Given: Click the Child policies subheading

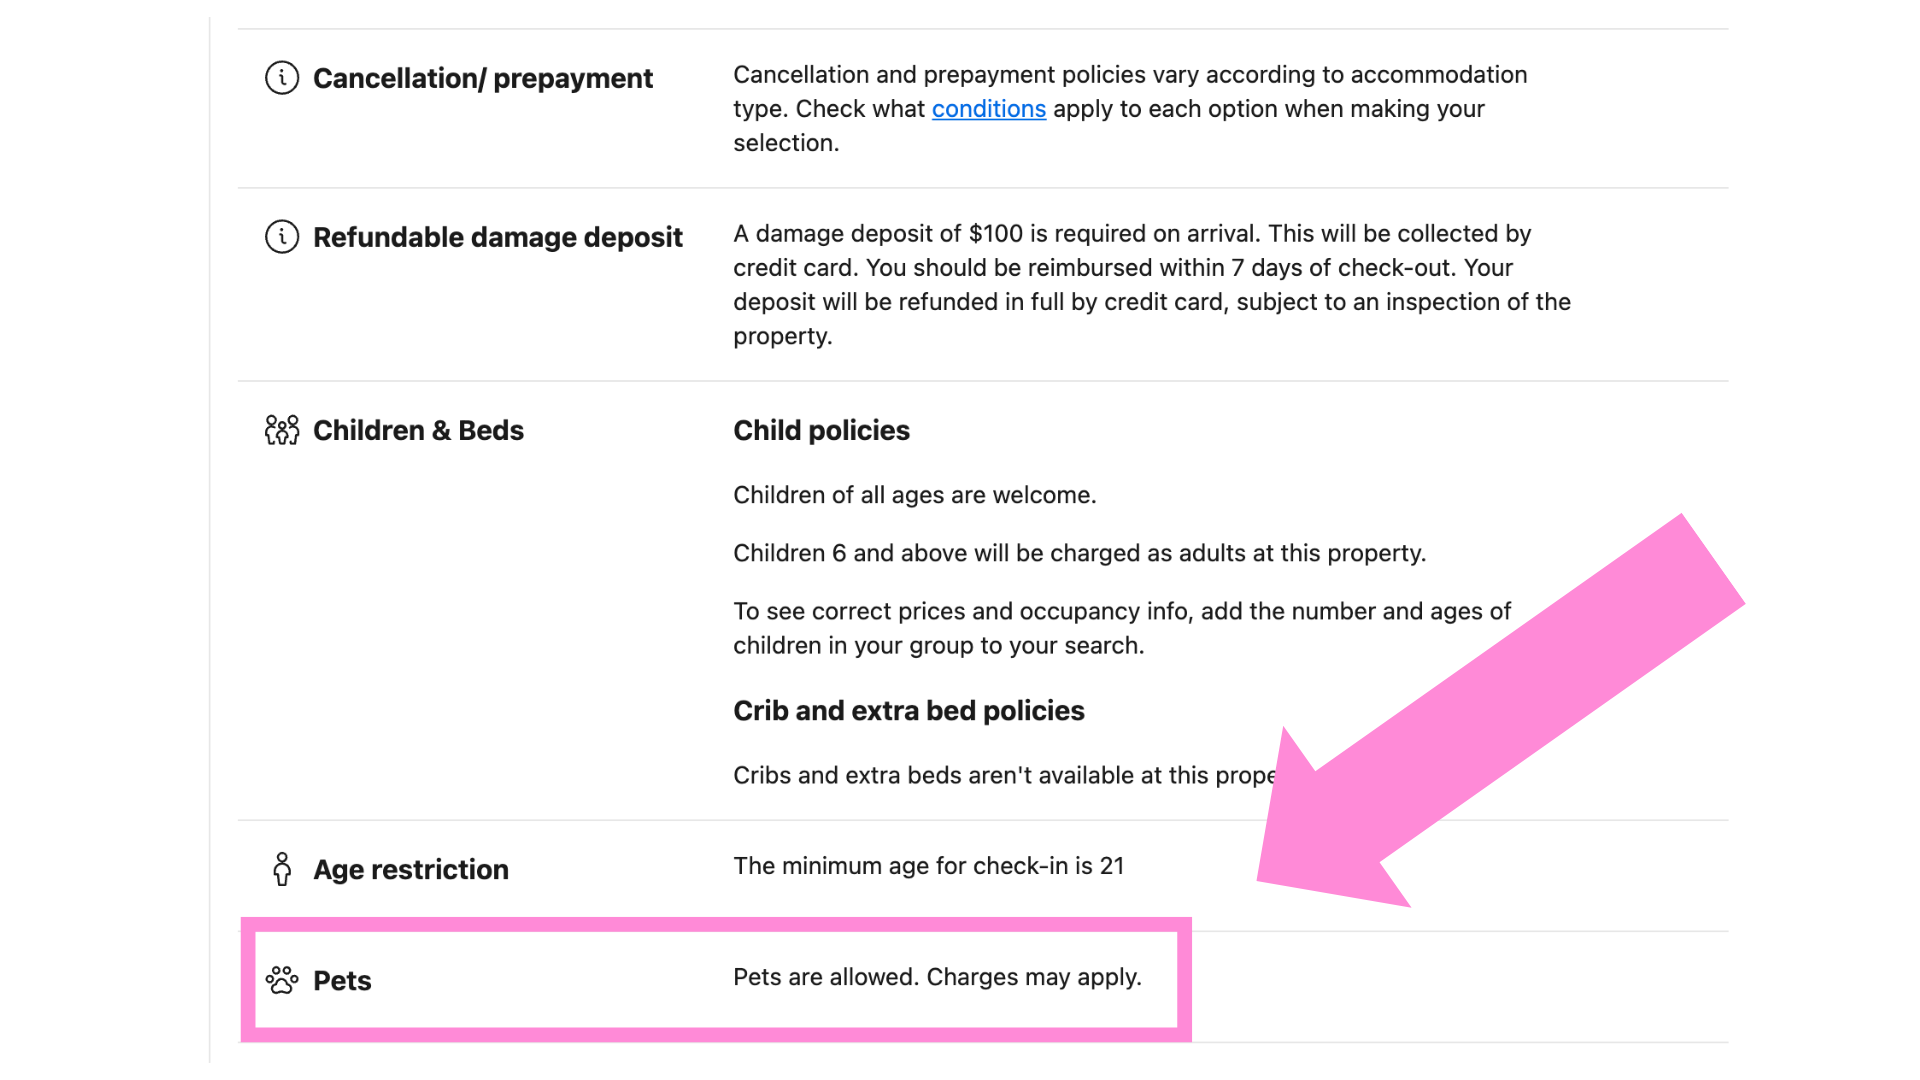Looking at the screenshot, I should pyautogui.click(x=821, y=430).
